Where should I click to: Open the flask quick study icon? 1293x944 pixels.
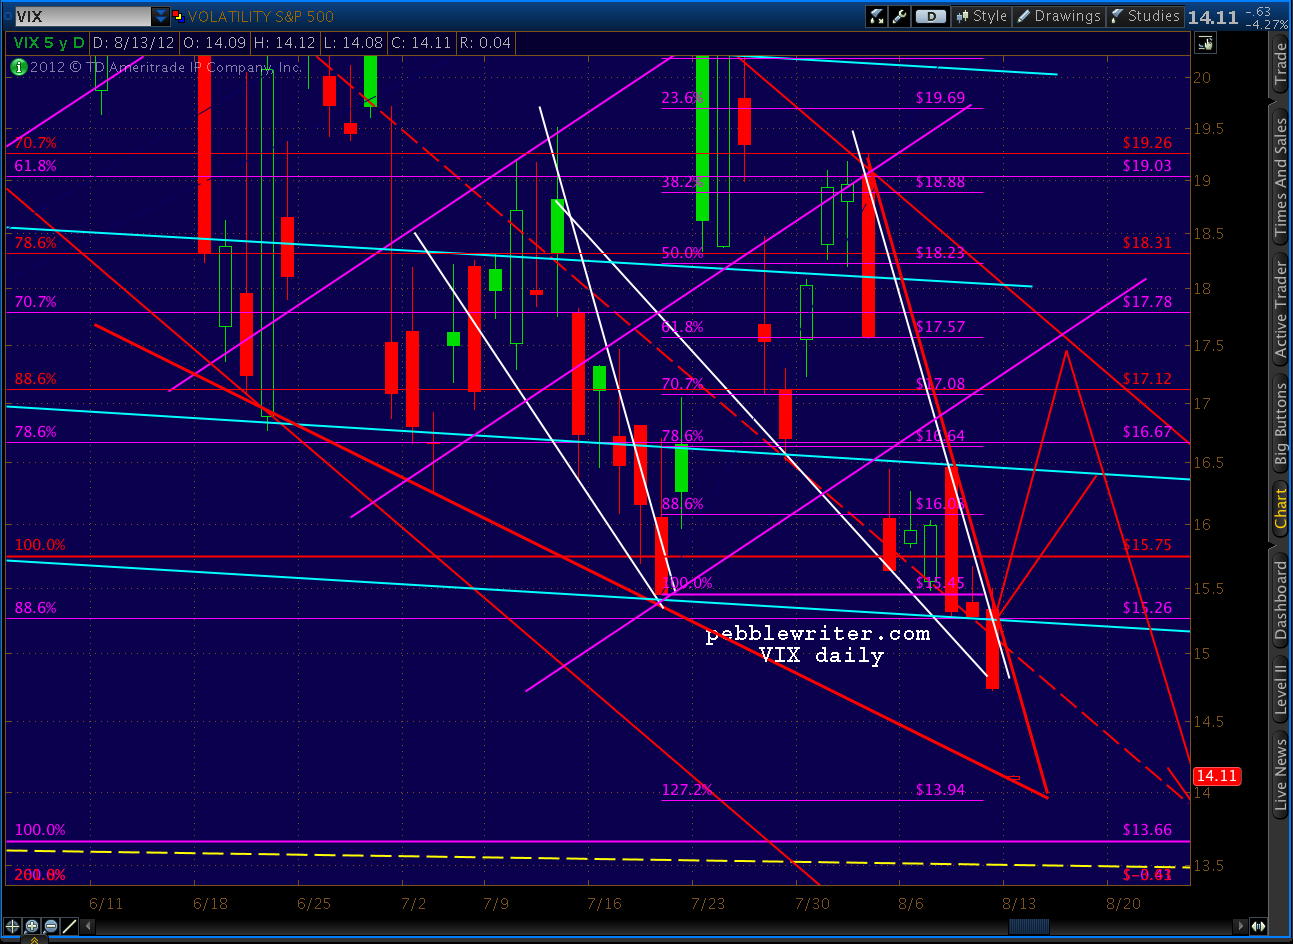coord(877,16)
